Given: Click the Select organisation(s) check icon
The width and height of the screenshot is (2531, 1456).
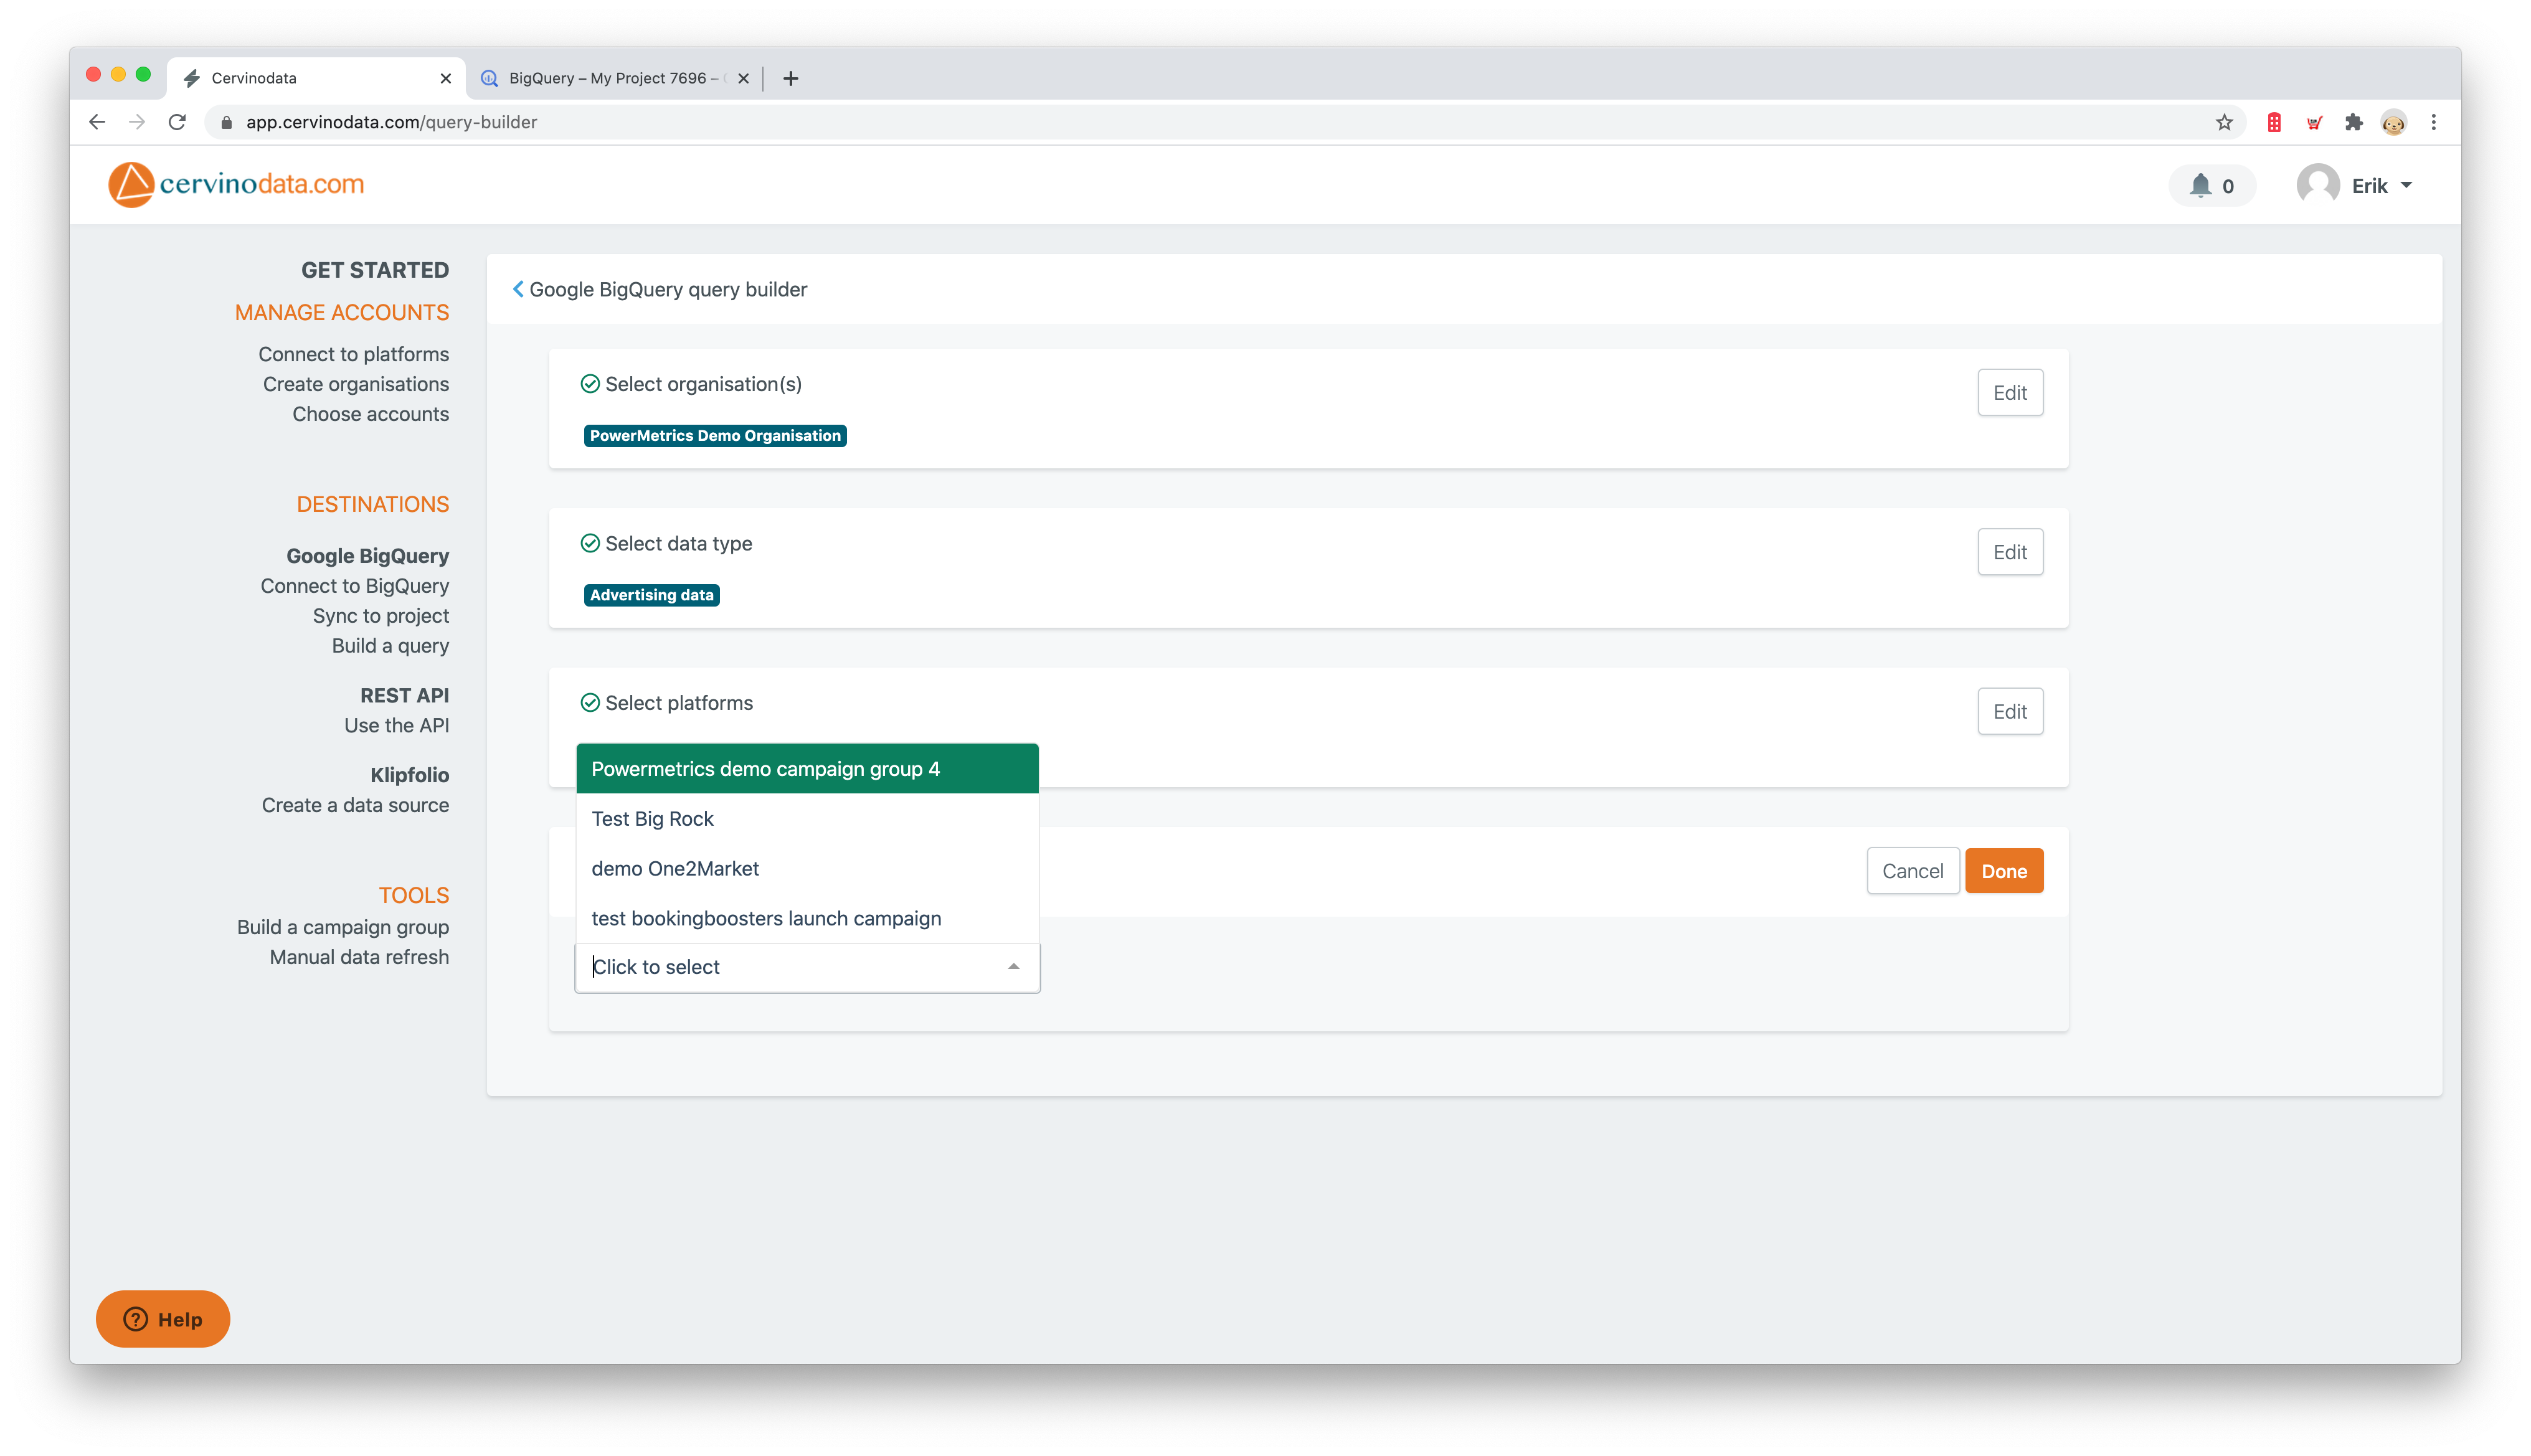Looking at the screenshot, I should point(590,384).
